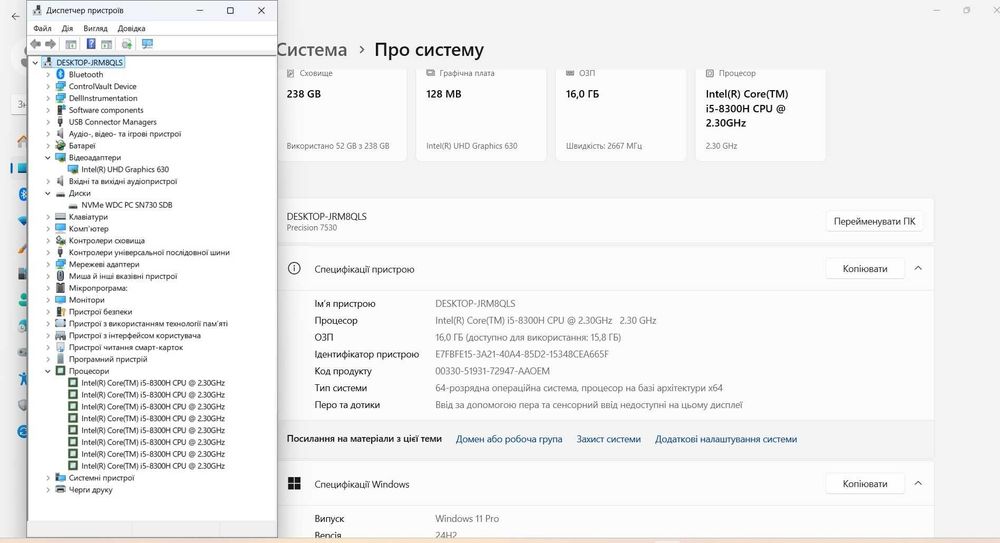Expand the Системні пристрої category
Image resolution: width=1000 pixels, height=543 pixels.
(x=48, y=478)
